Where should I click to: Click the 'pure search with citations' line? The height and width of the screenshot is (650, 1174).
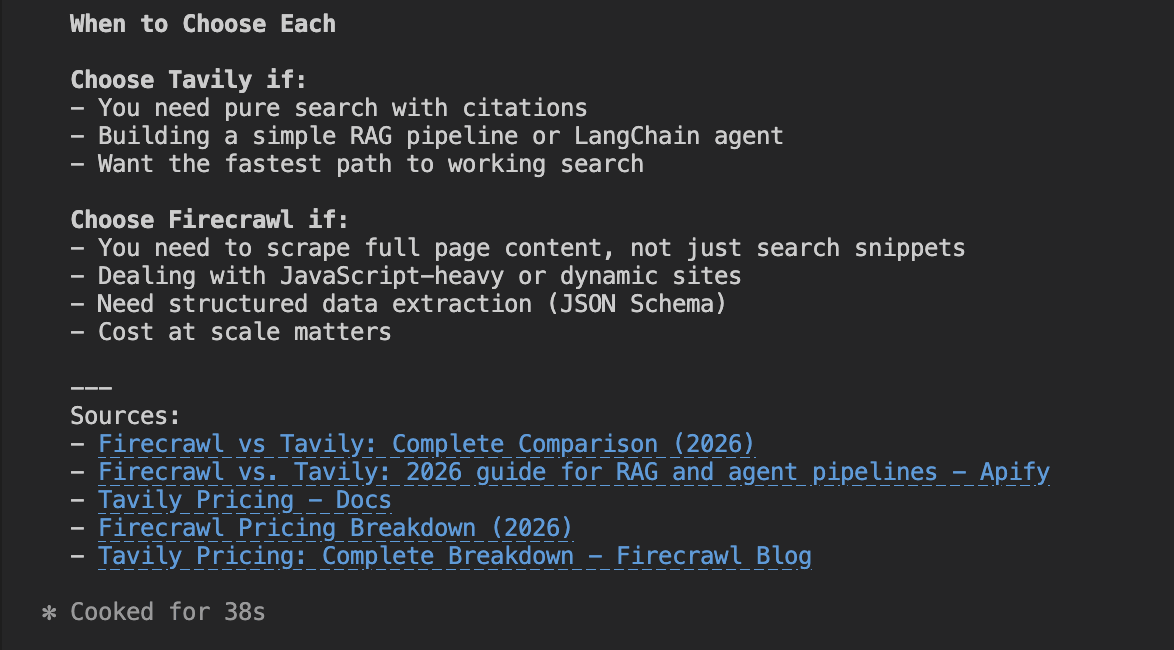coord(342,108)
